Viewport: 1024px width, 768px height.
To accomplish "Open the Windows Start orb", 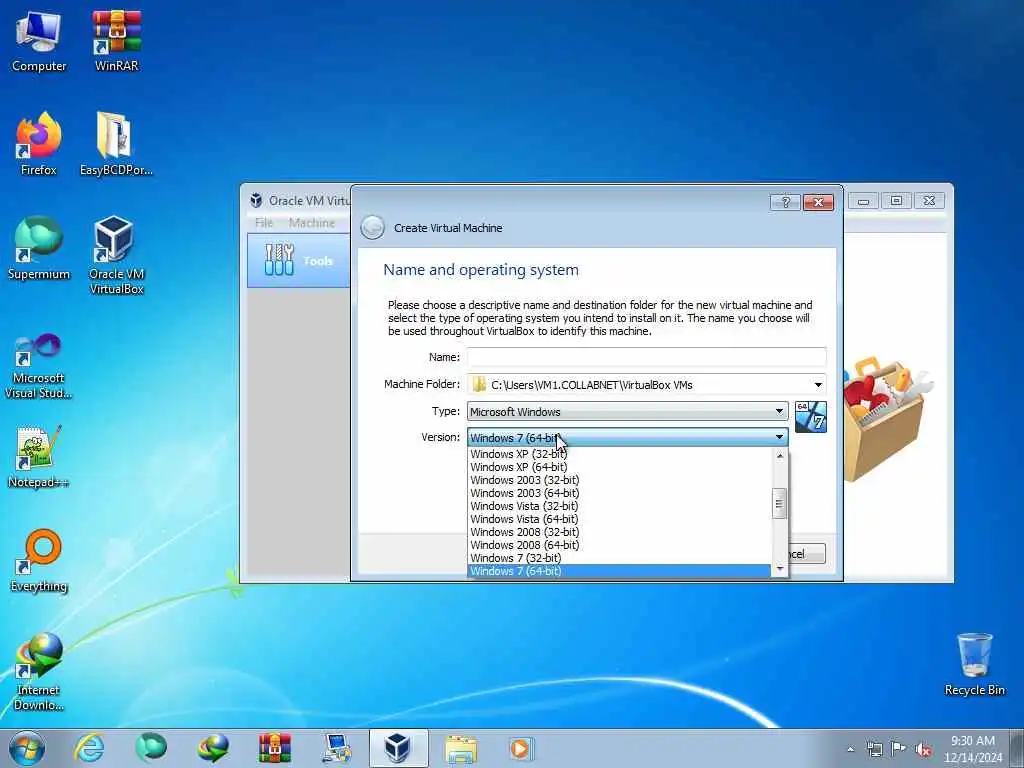I will click(27, 748).
